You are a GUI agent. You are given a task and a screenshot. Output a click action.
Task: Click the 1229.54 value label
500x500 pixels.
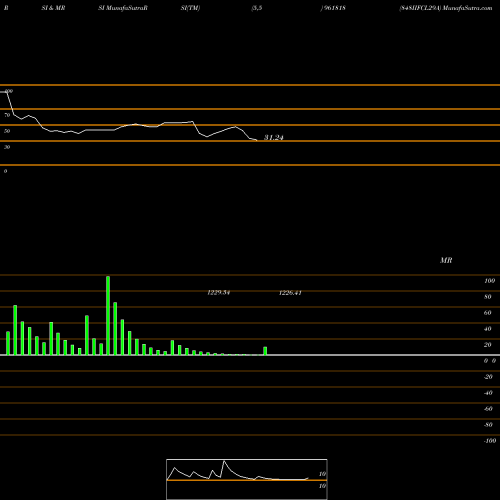click(x=219, y=293)
